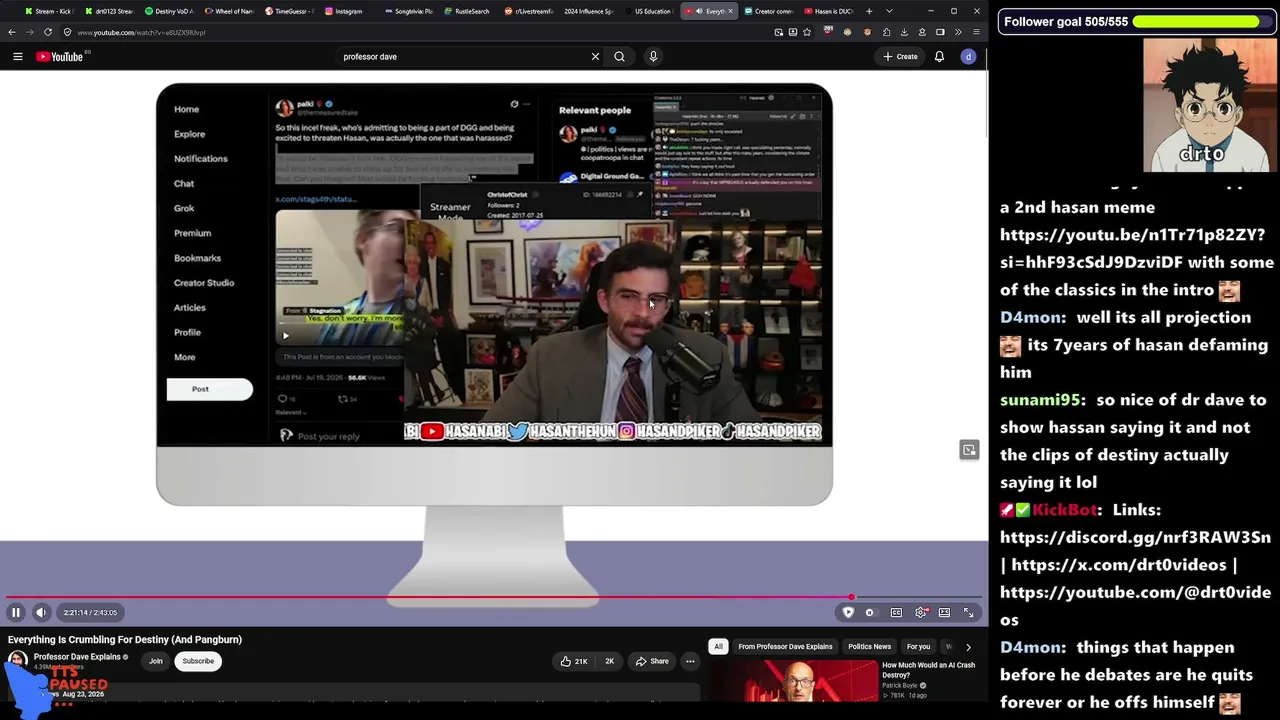The height and width of the screenshot is (720, 1280).
Task: Click the miniplayer icon at video edge
Action: (x=969, y=450)
